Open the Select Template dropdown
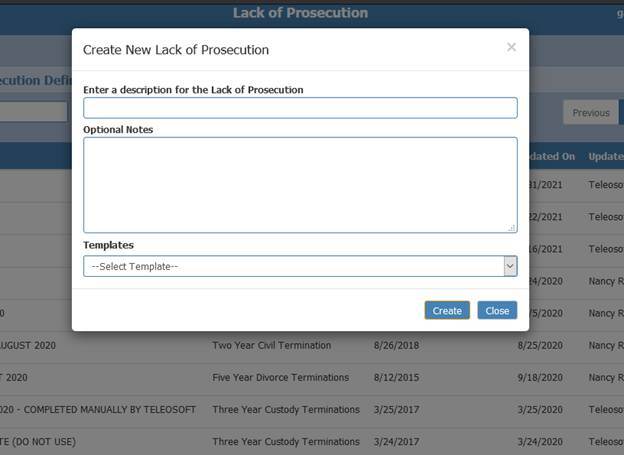624x455 pixels. click(x=300, y=266)
